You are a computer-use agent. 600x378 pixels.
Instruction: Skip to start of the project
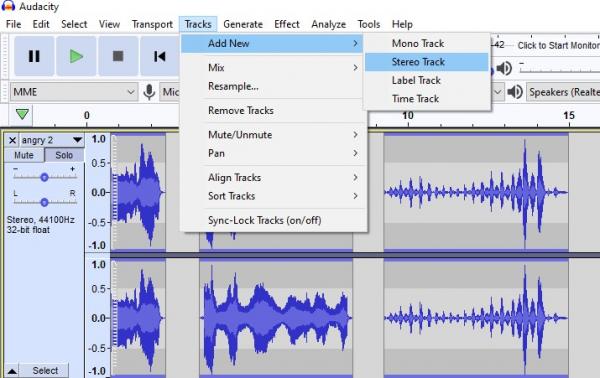(x=160, y=56)
